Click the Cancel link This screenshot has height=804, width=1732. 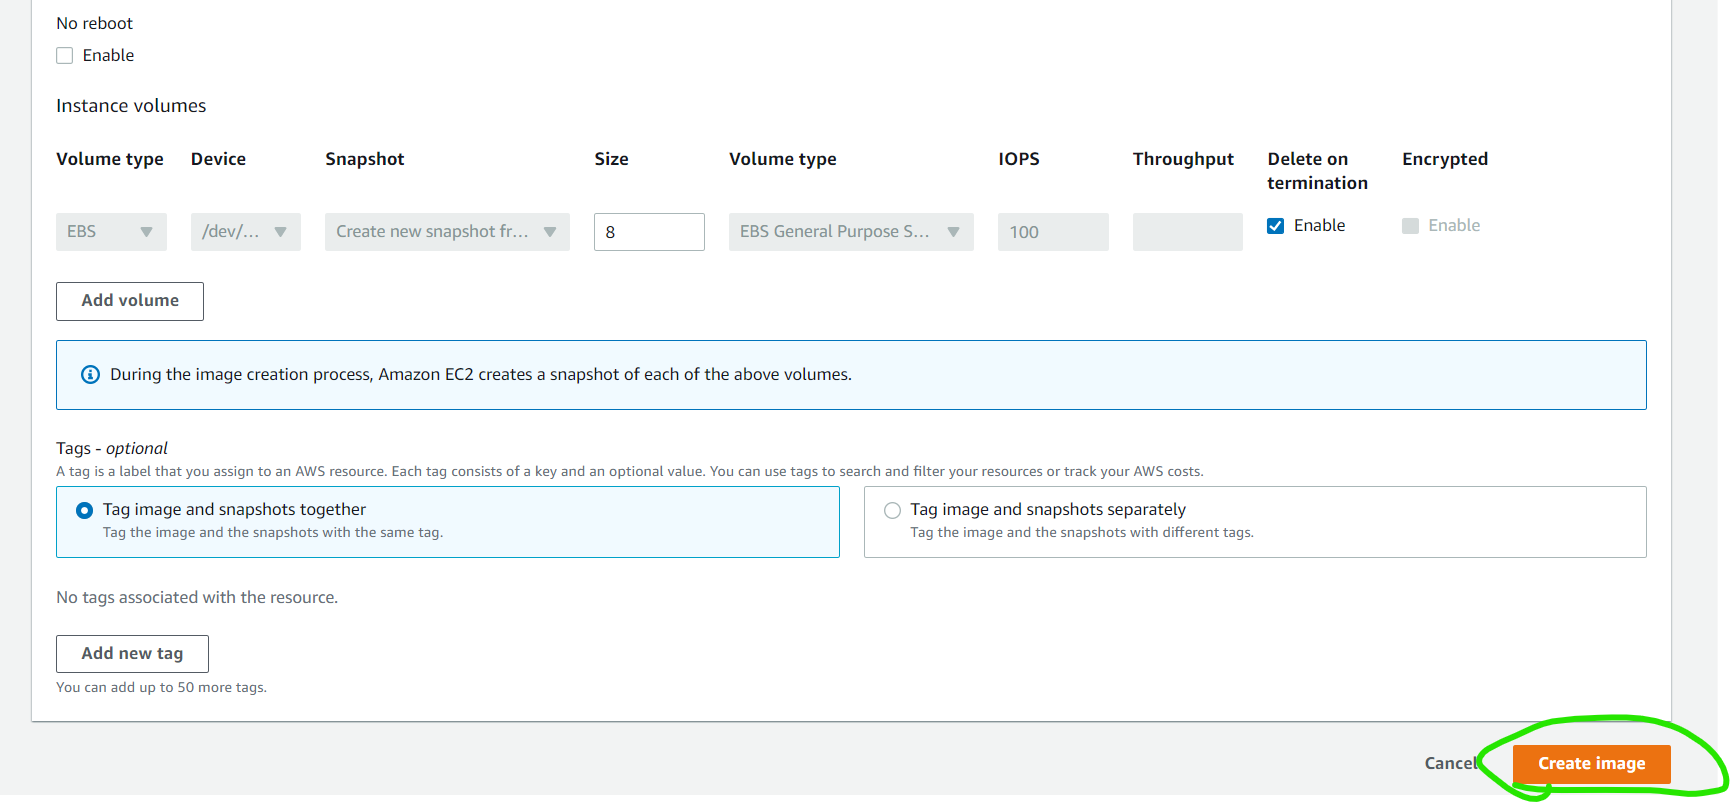(x=1451, y=764)
